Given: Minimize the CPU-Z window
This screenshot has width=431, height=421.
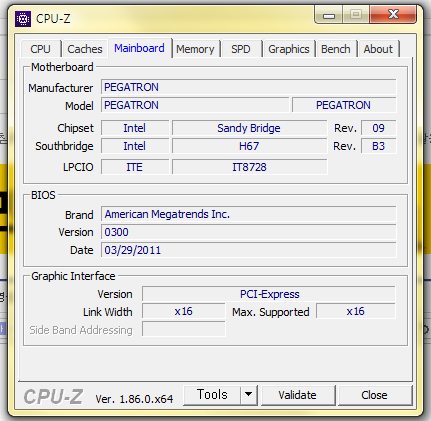Looking at the screenshot, I should (x=329, y=16).
